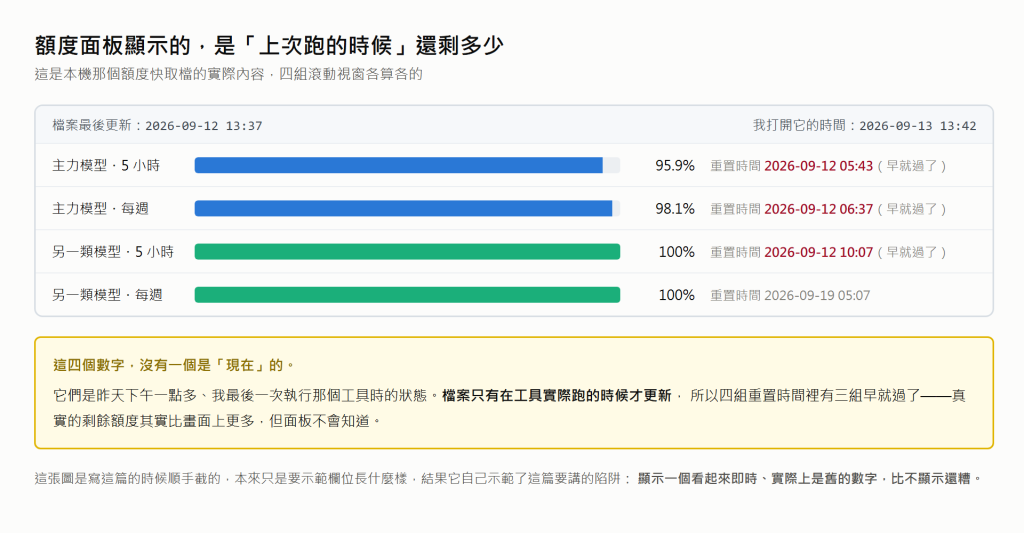Image resolution: width=1024 pixels, height=533 pixels.
Task: Click the reset time 2026-09-19 05:07
Action: point(817,295)
